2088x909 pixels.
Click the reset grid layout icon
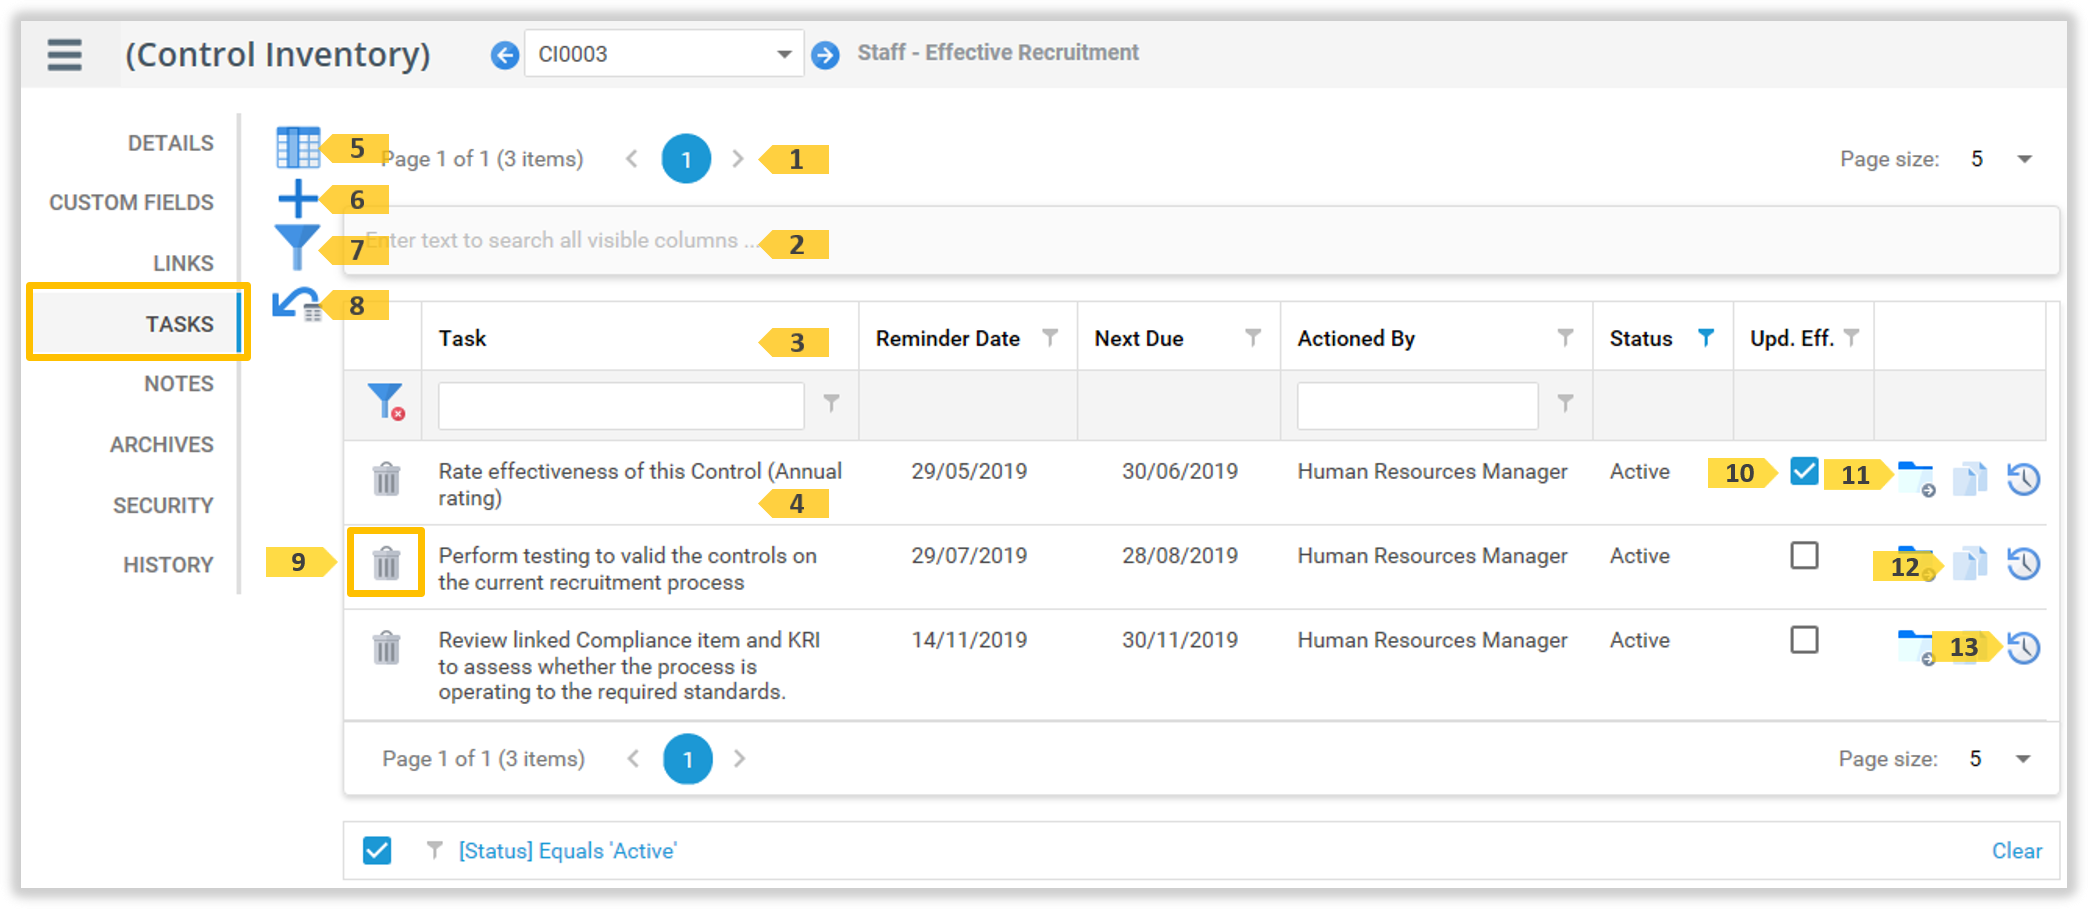click(297, 304)
